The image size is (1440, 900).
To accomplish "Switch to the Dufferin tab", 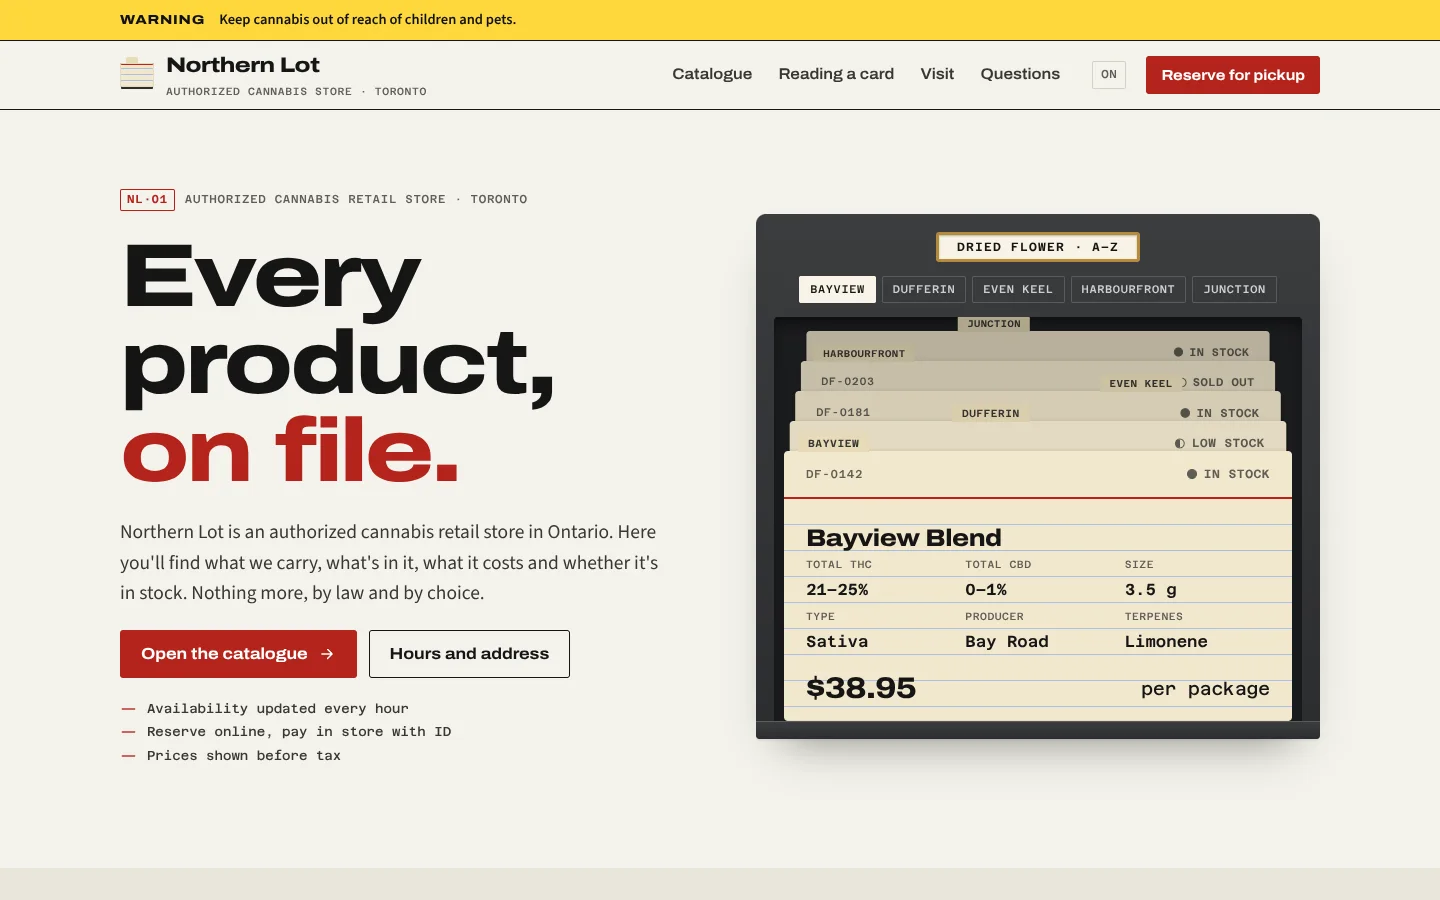I will (924, 289).
